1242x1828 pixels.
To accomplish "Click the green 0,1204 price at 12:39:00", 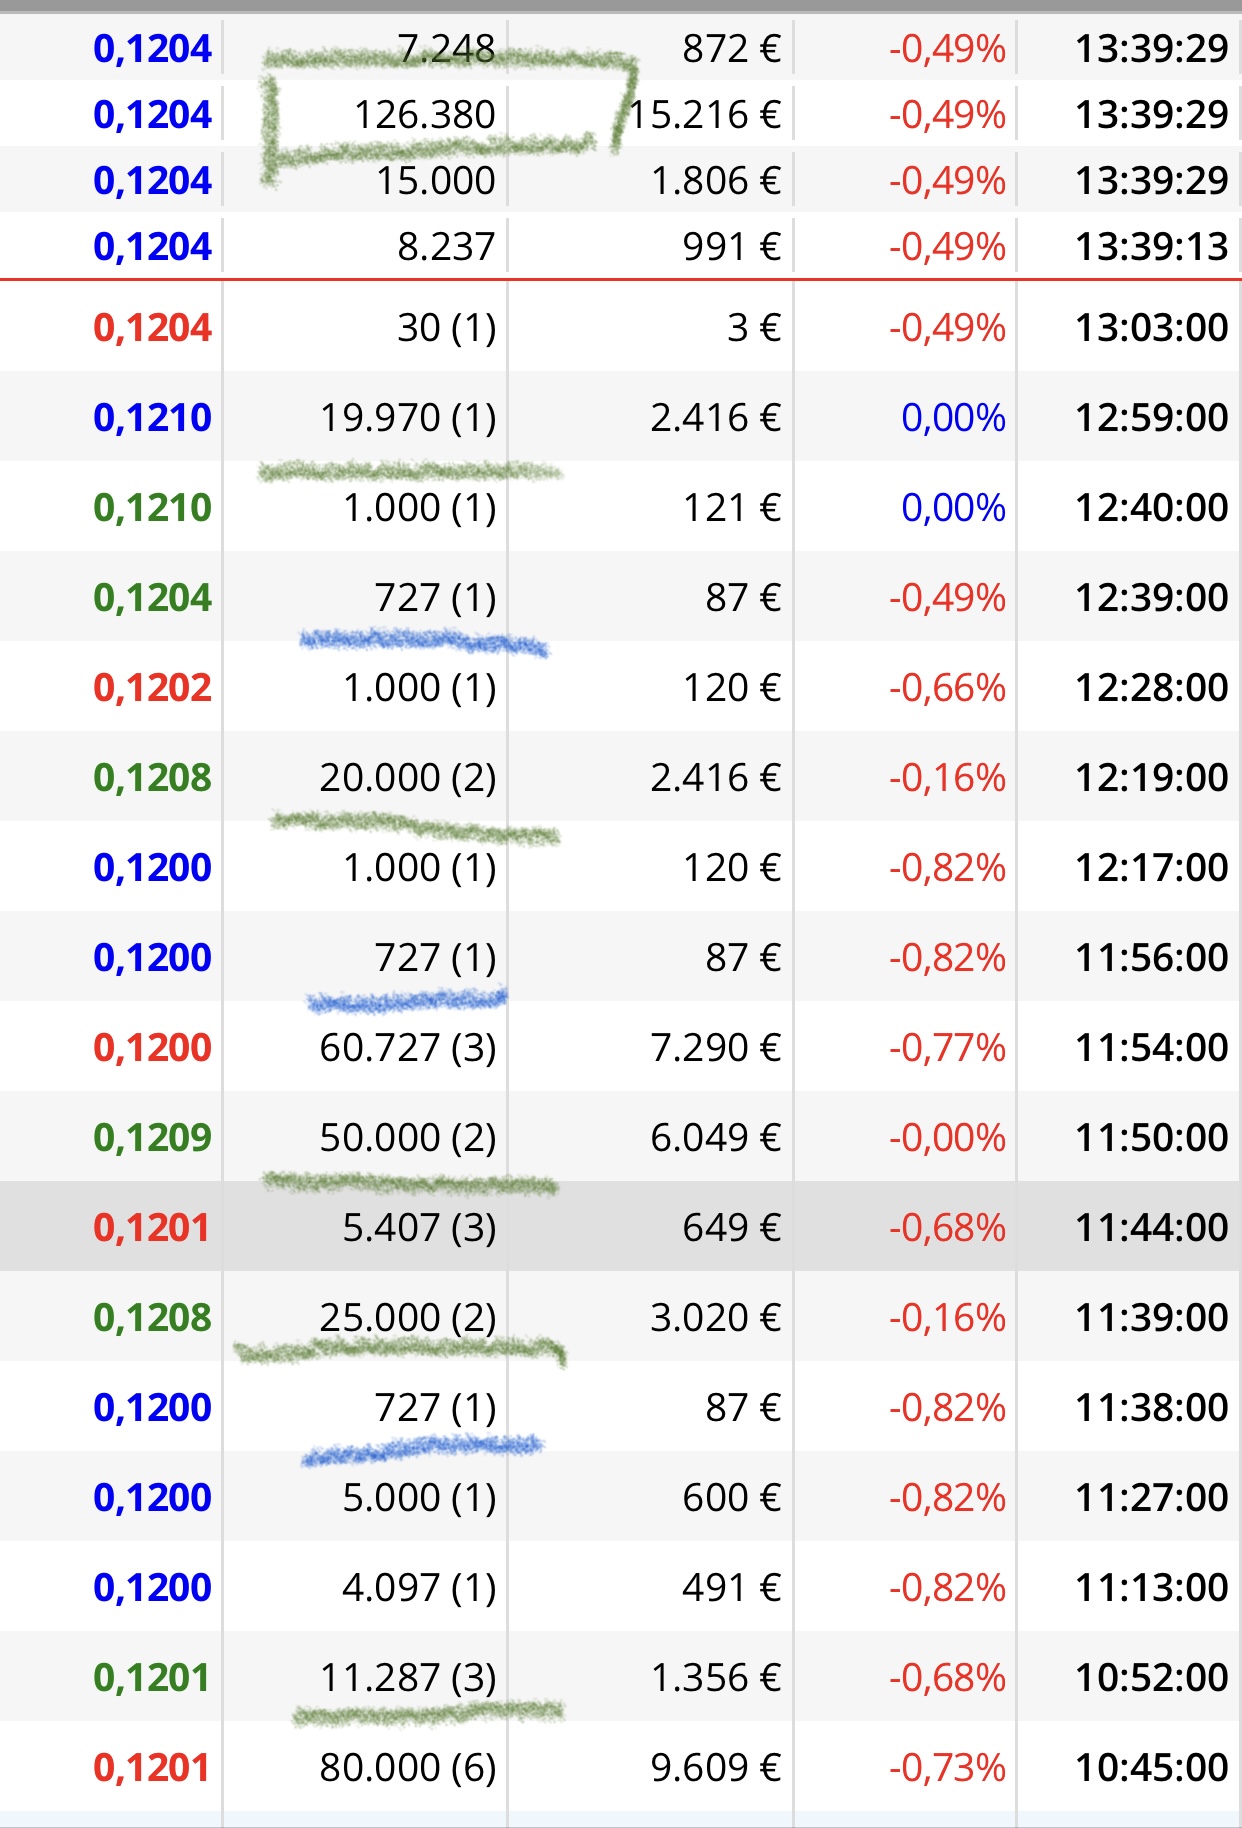I will (x=152, y=597).
